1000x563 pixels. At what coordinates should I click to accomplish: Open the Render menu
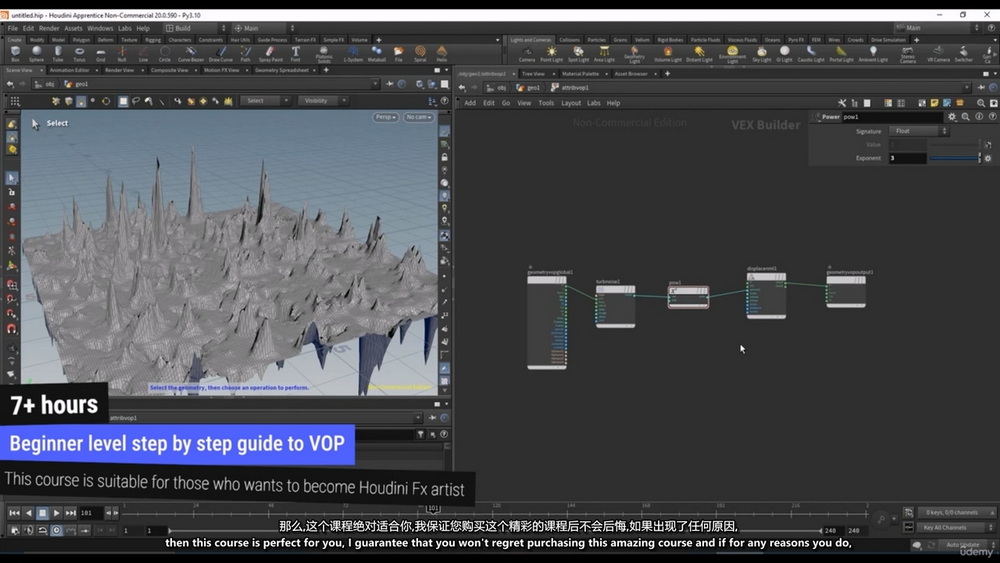pyautogui.click(x=49, y=28)
